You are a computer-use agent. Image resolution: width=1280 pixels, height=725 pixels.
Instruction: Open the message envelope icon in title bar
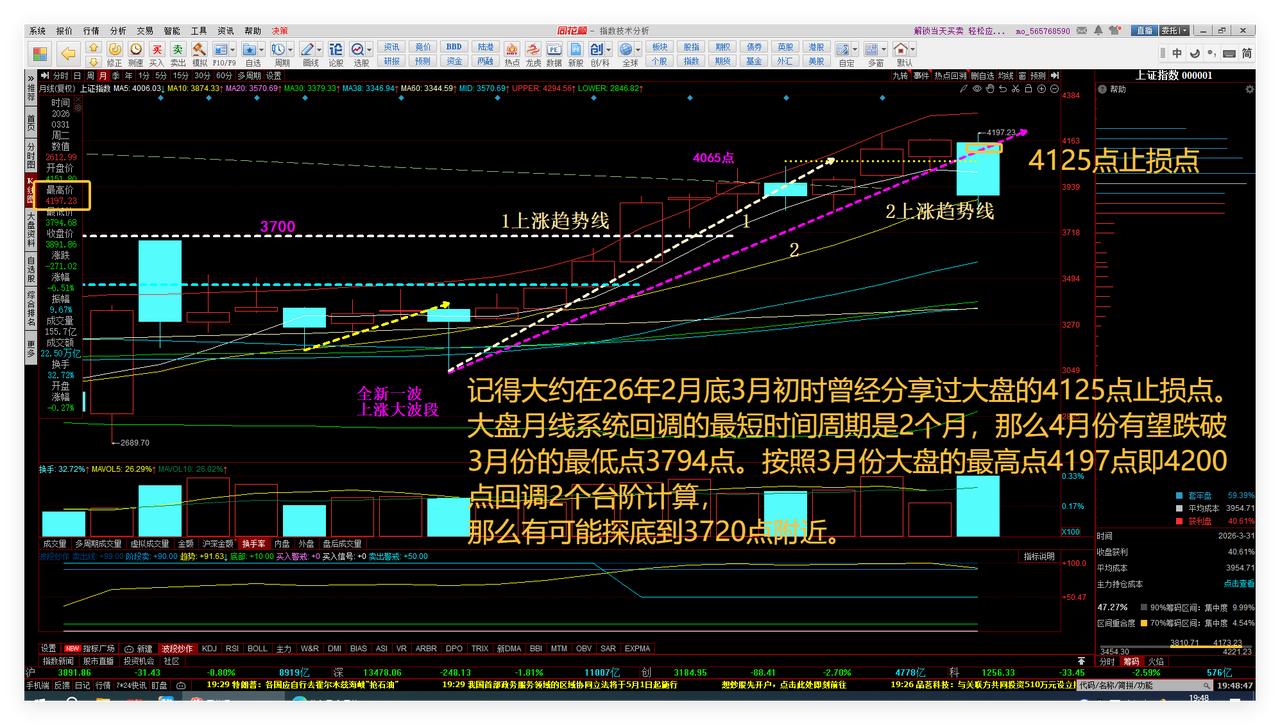tap(1083, 31)
